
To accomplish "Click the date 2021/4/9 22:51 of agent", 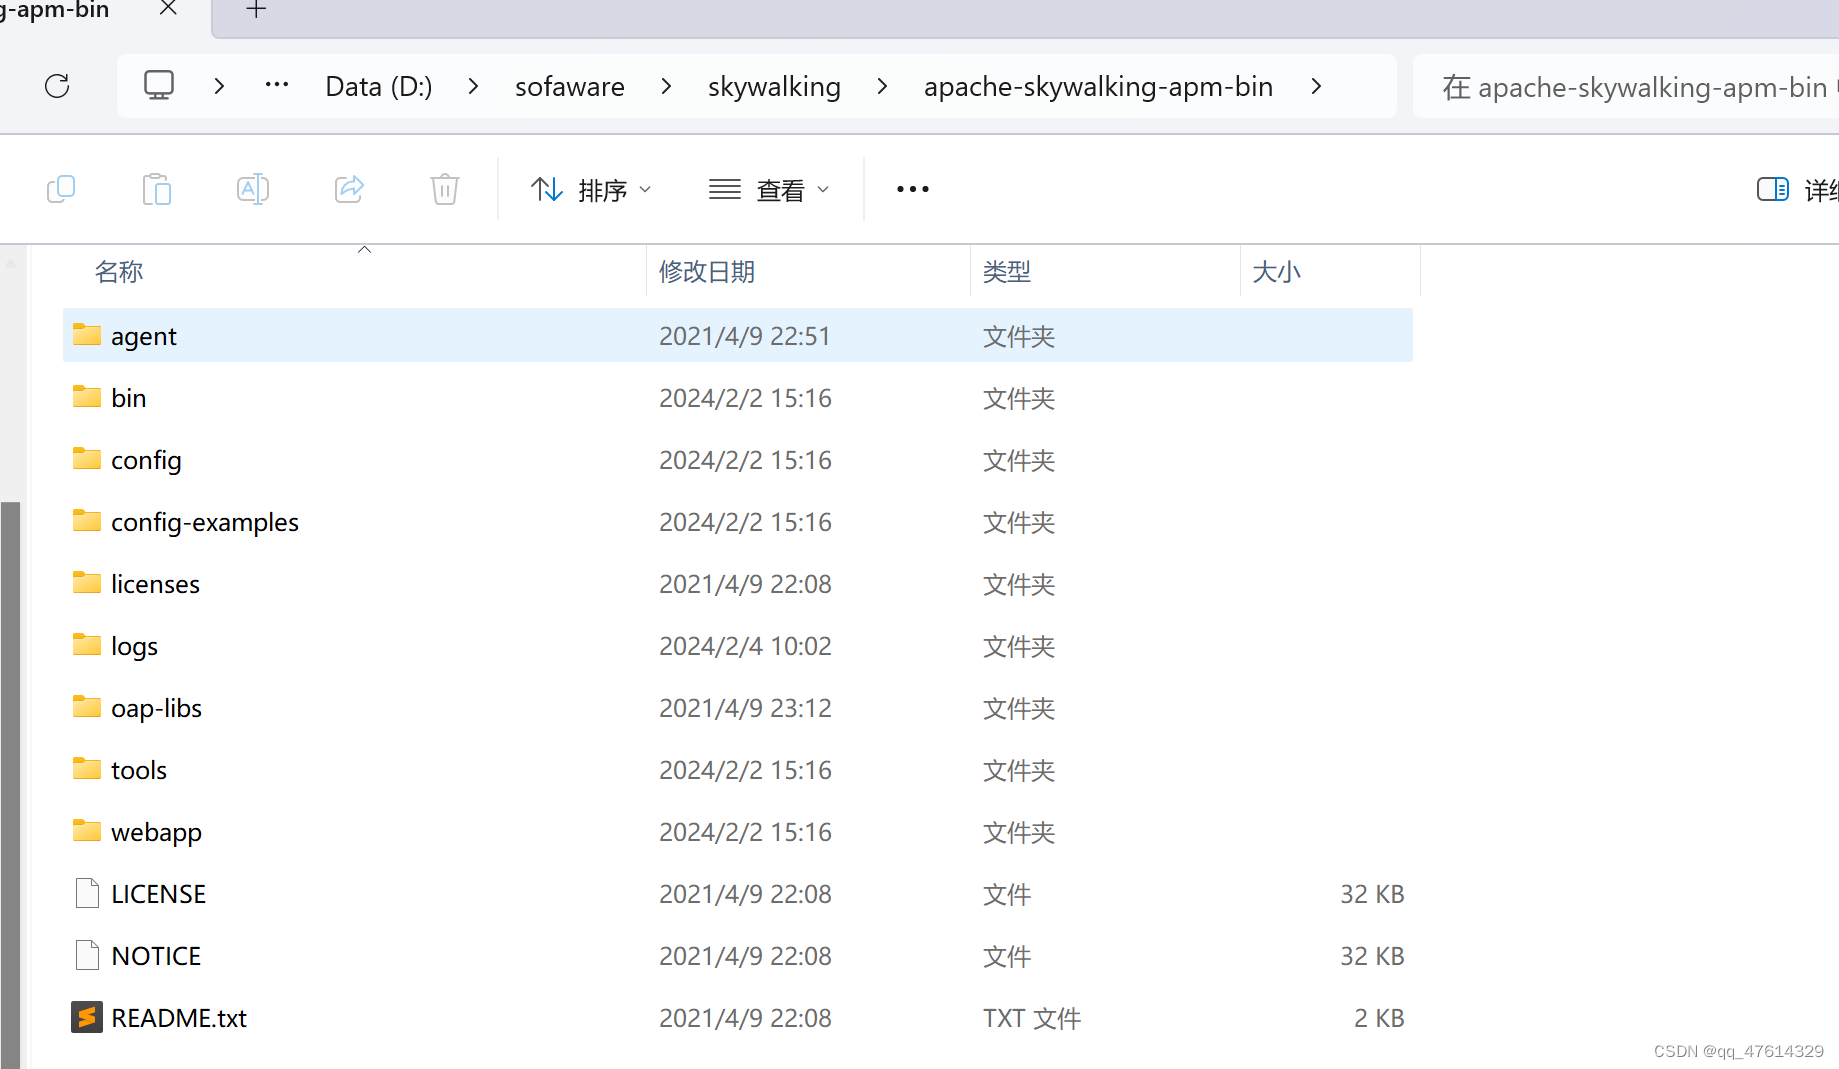I will (745, 336).
